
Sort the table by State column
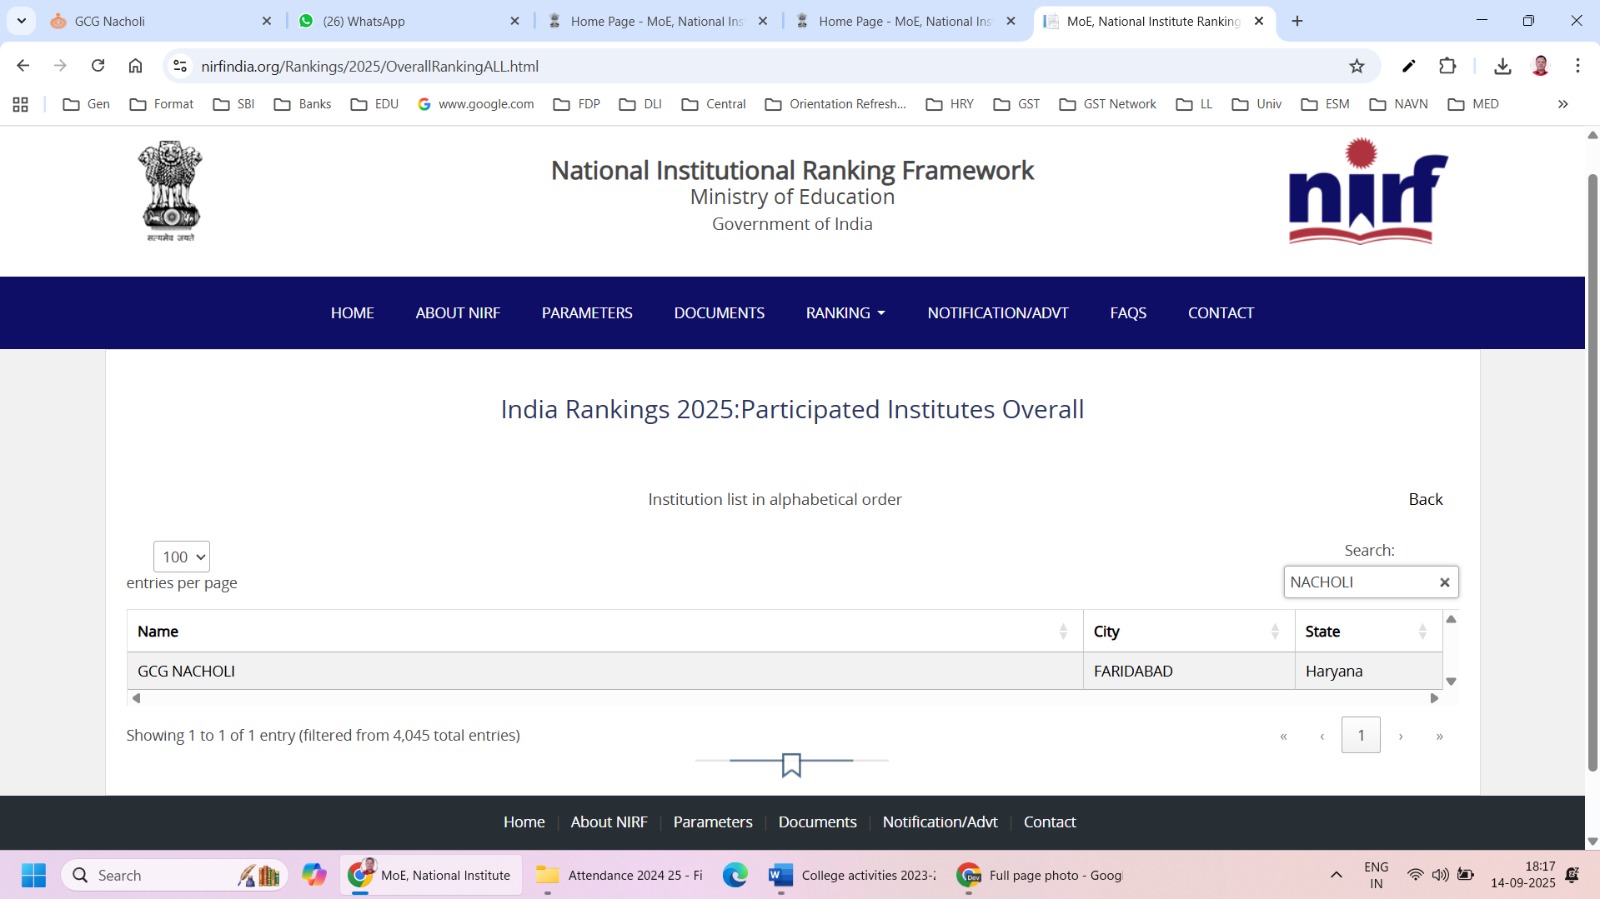tap(1368, 631)
